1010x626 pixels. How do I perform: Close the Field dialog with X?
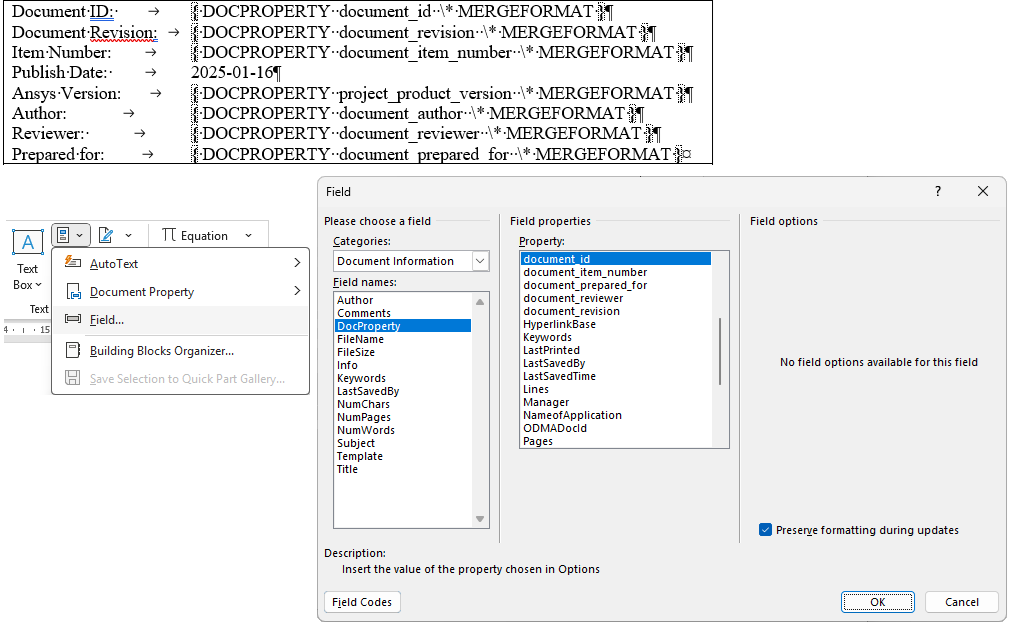[983, 191]
